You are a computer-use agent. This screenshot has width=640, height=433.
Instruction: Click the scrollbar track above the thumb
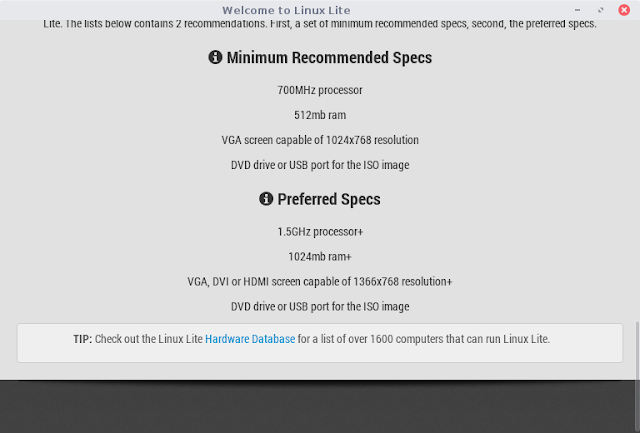637,171
